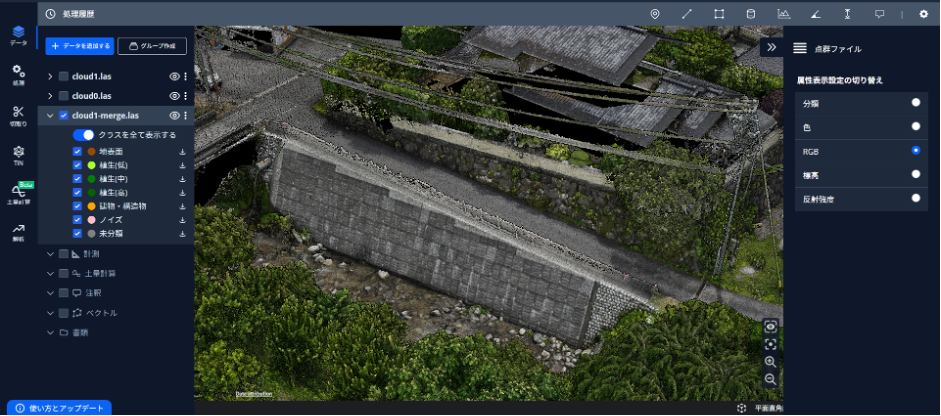
Task: Select the line distance measurement tool
Action: pos(687,14)
